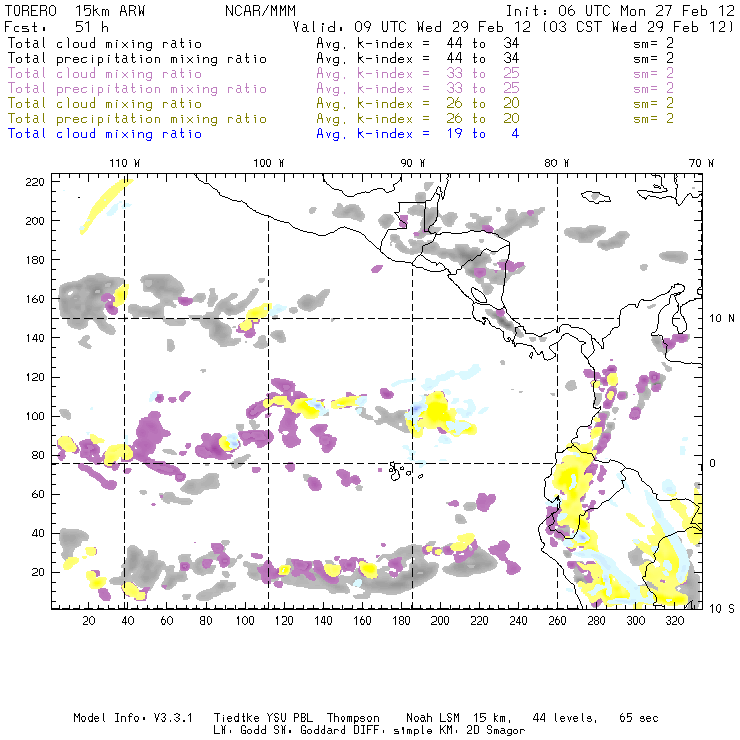Click y-axis tick label "180"
Viewport: 740px width, 740px height.
pos(35,260)
